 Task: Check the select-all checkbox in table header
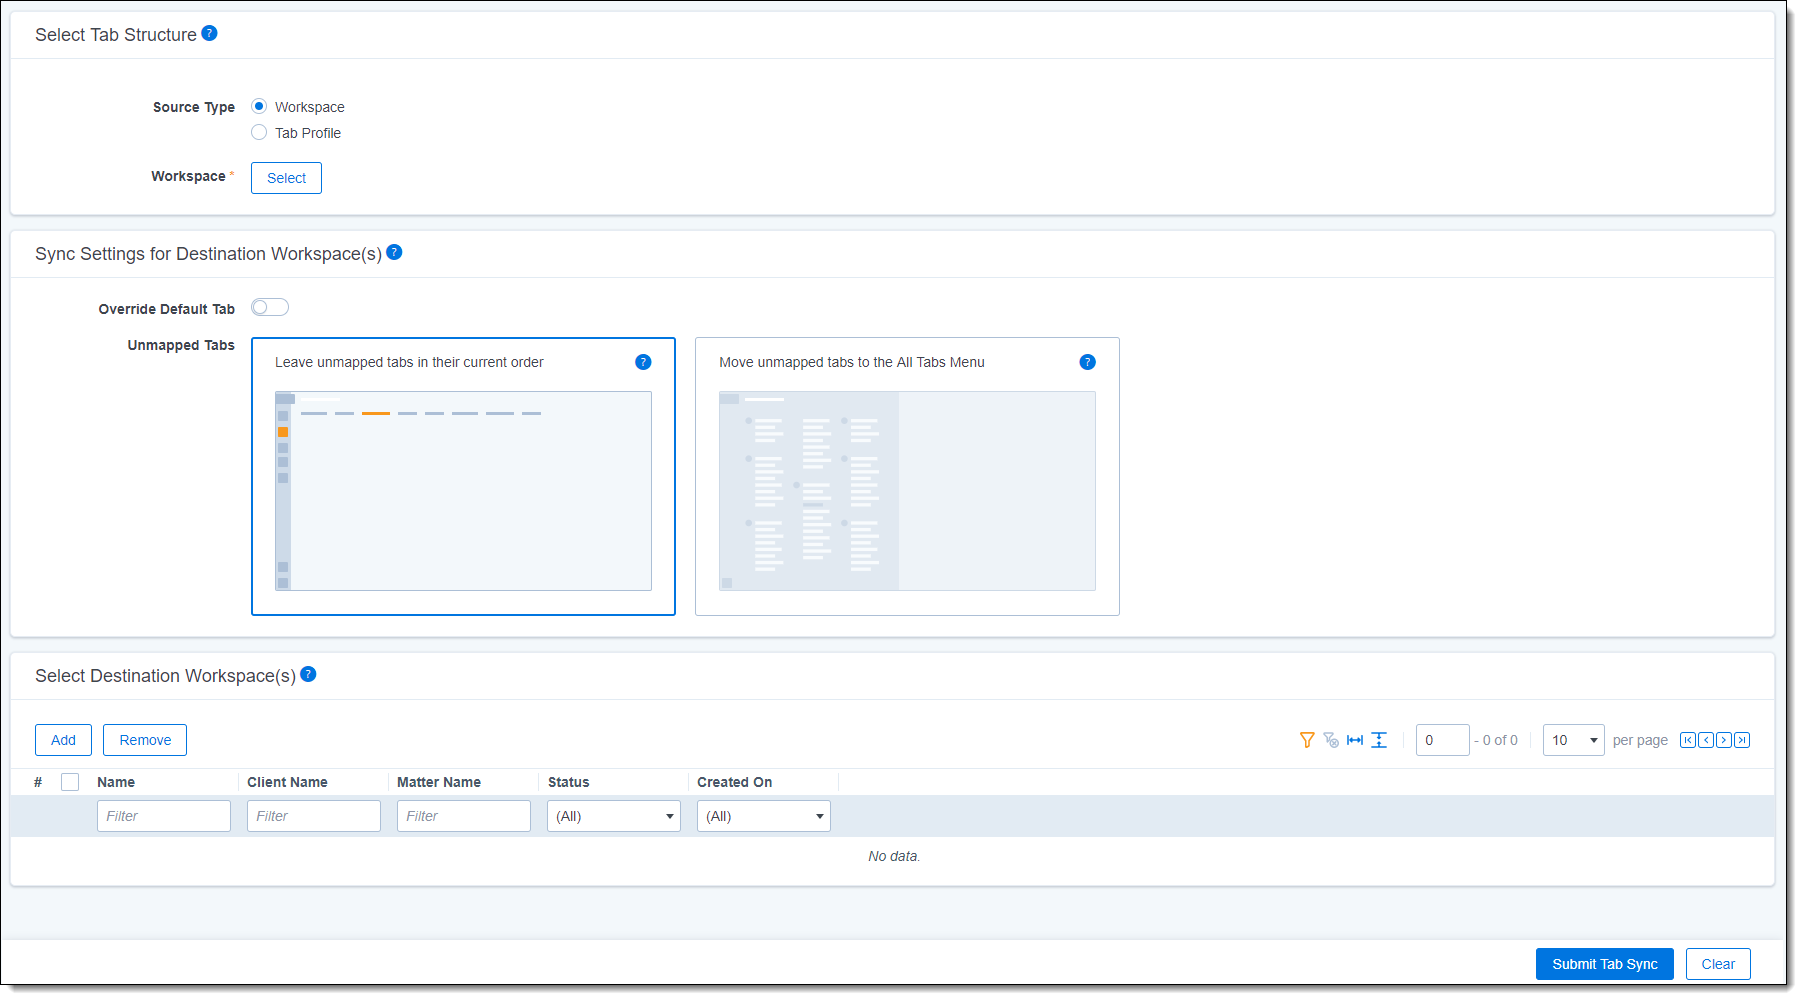click(x=70, y=782)
